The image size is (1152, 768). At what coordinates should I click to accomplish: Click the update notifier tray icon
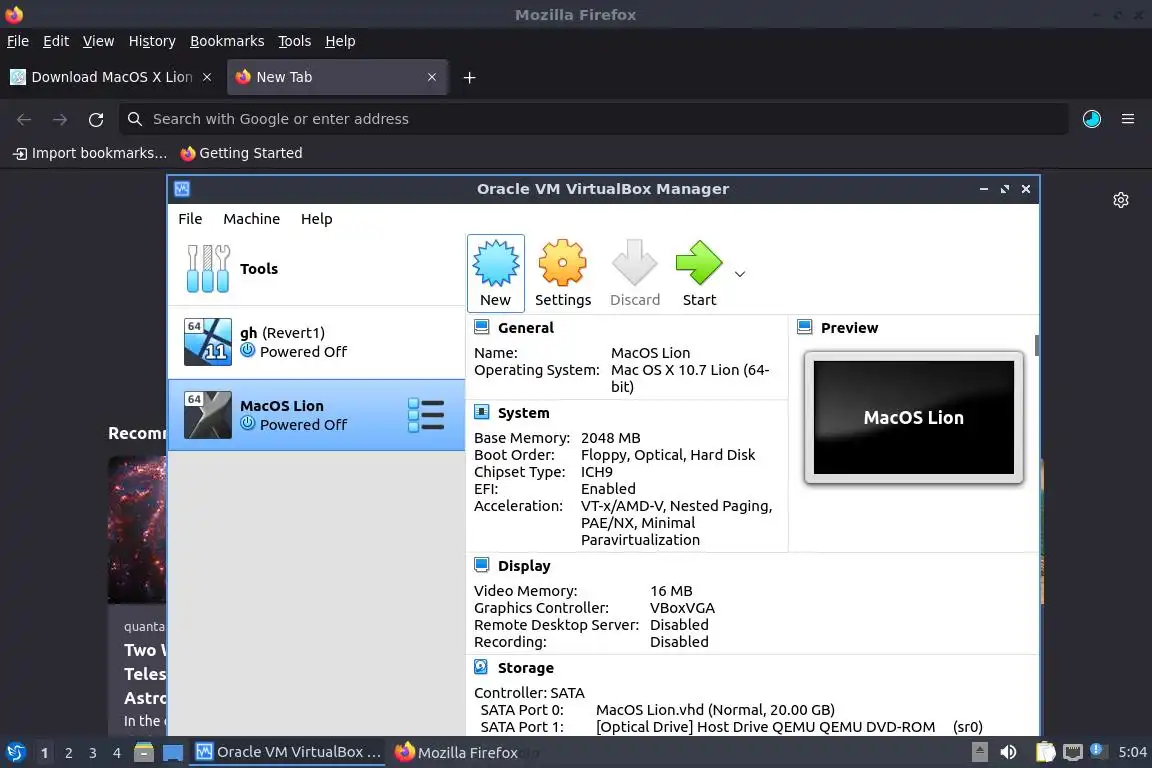click(1096, 750)
